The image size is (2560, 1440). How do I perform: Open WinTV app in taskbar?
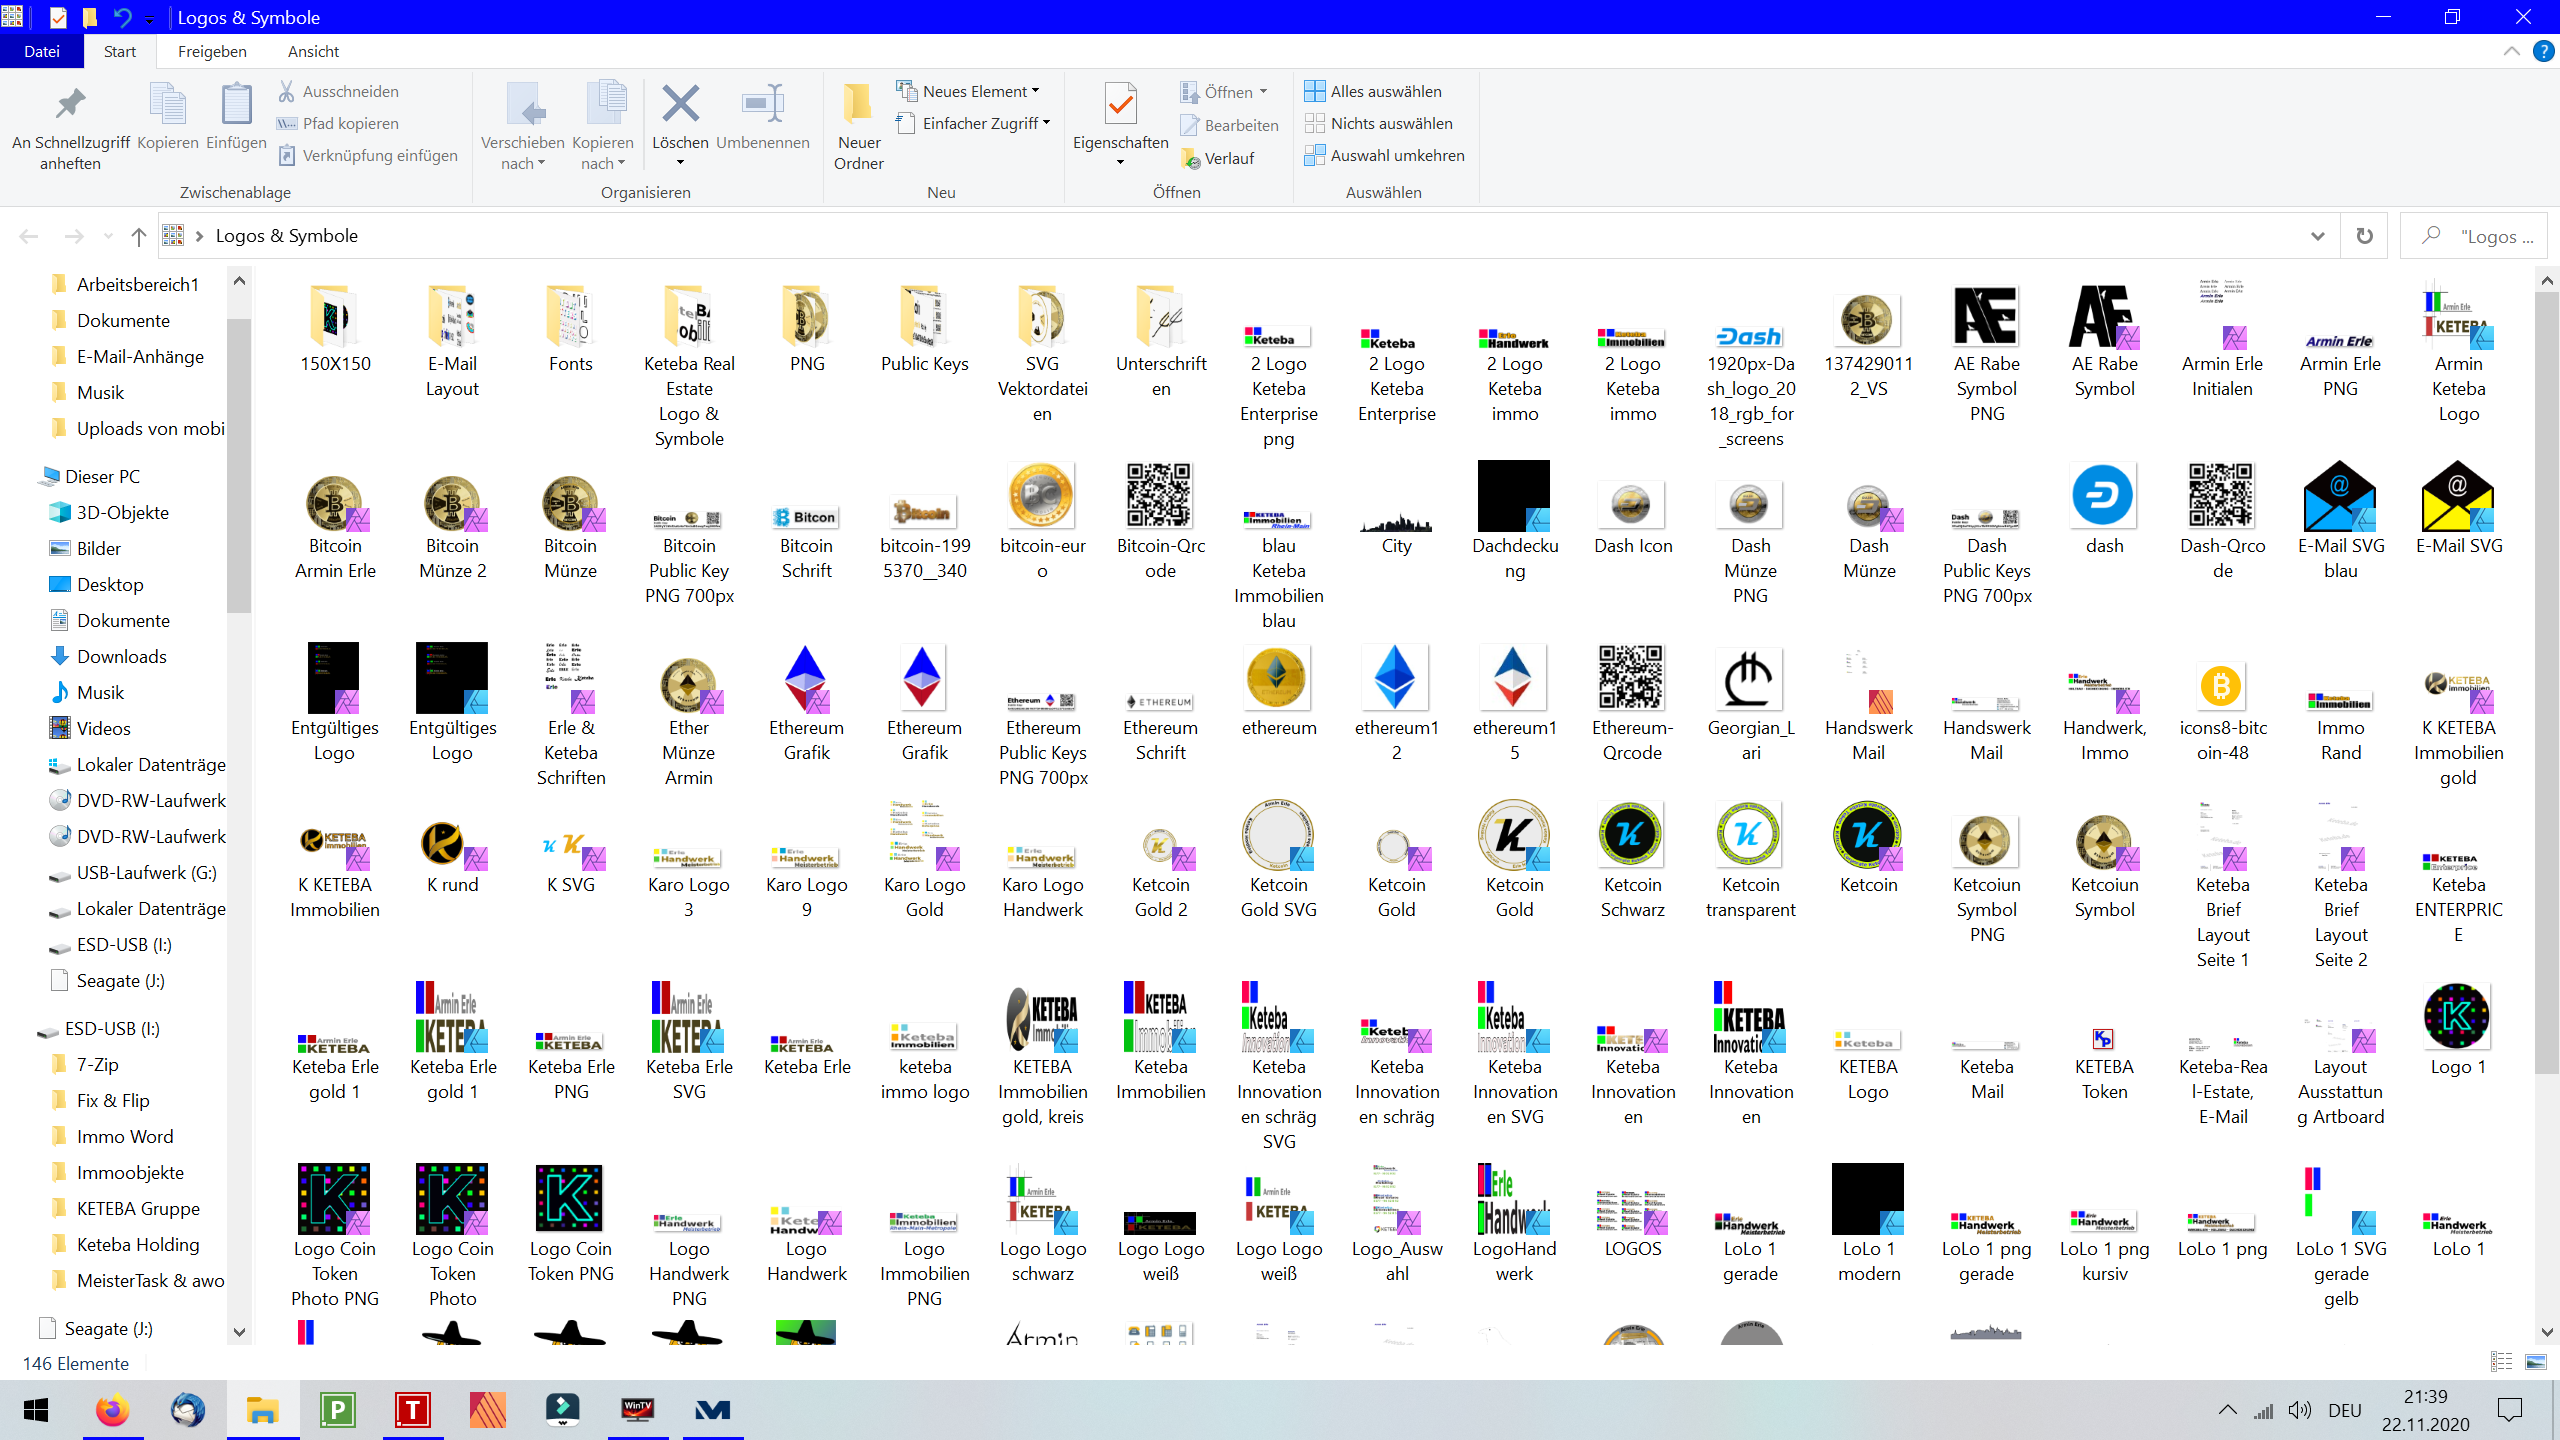pos(637,1410)
